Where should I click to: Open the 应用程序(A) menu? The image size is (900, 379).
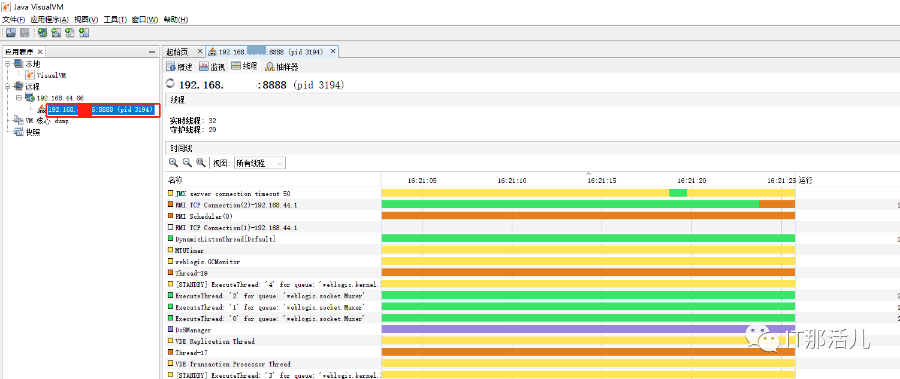coord(49,20)
